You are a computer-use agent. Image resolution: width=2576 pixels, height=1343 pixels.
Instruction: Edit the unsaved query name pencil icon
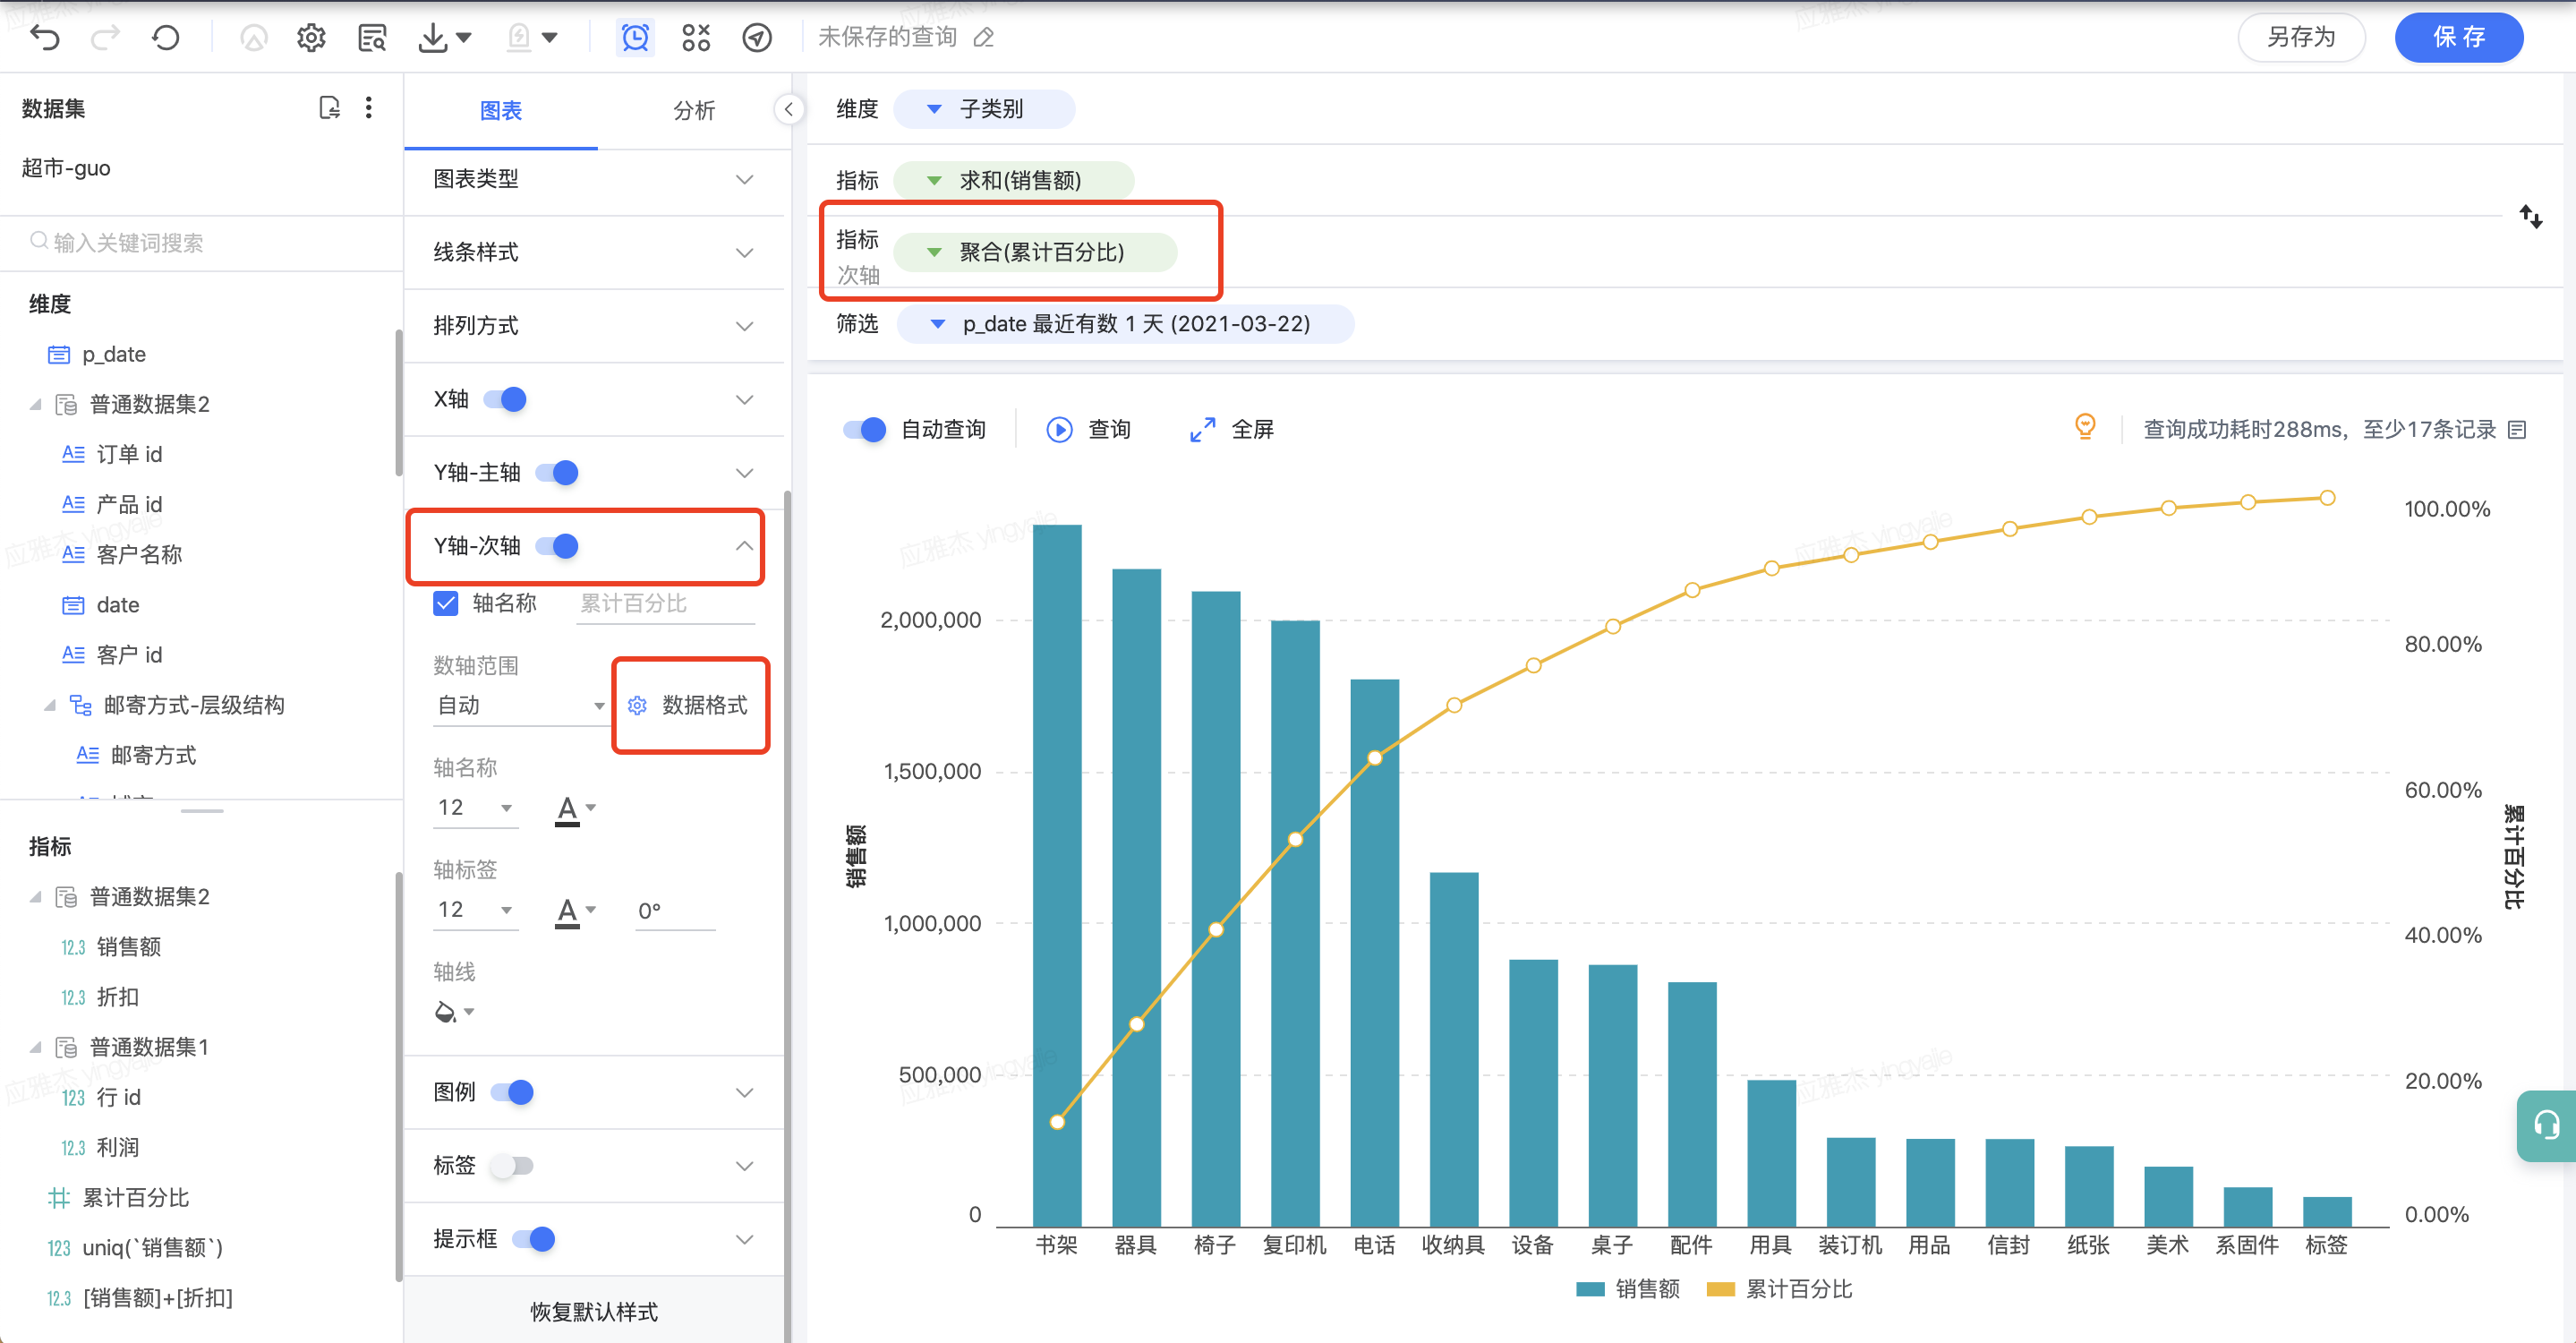point(985,38)
